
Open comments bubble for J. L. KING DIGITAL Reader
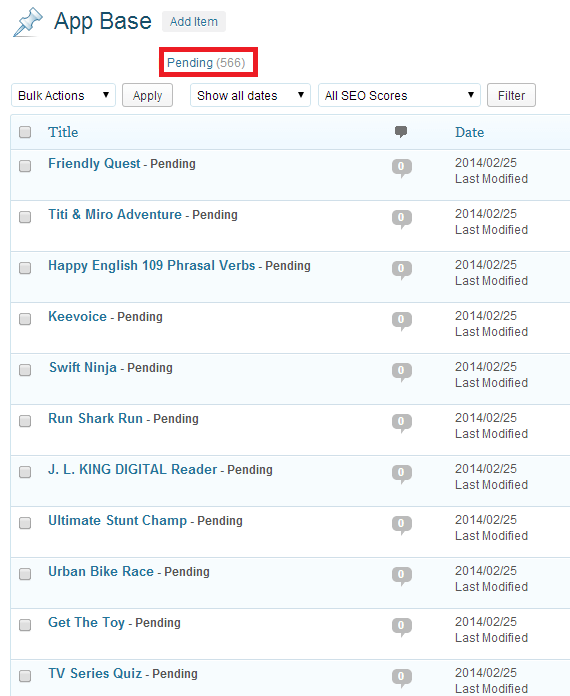click(x=402, y=474)
